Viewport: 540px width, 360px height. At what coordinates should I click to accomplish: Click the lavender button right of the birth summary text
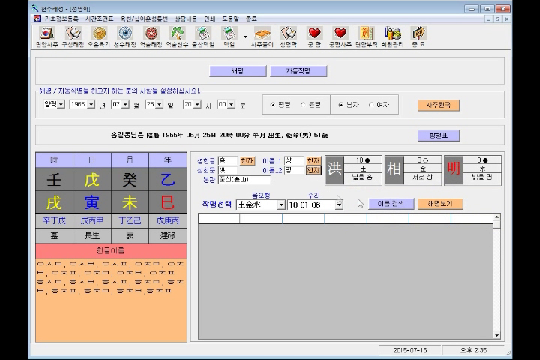coord(438,136)
